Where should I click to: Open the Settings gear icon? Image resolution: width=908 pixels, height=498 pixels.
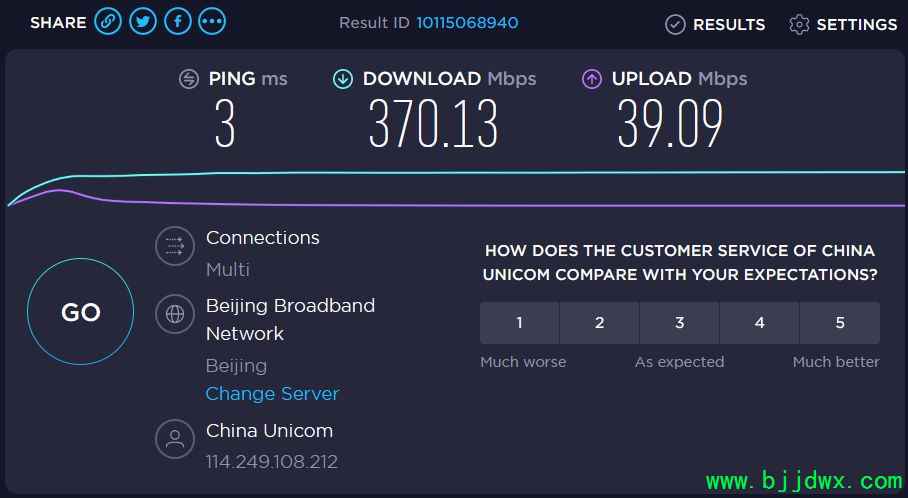[799, 24]
